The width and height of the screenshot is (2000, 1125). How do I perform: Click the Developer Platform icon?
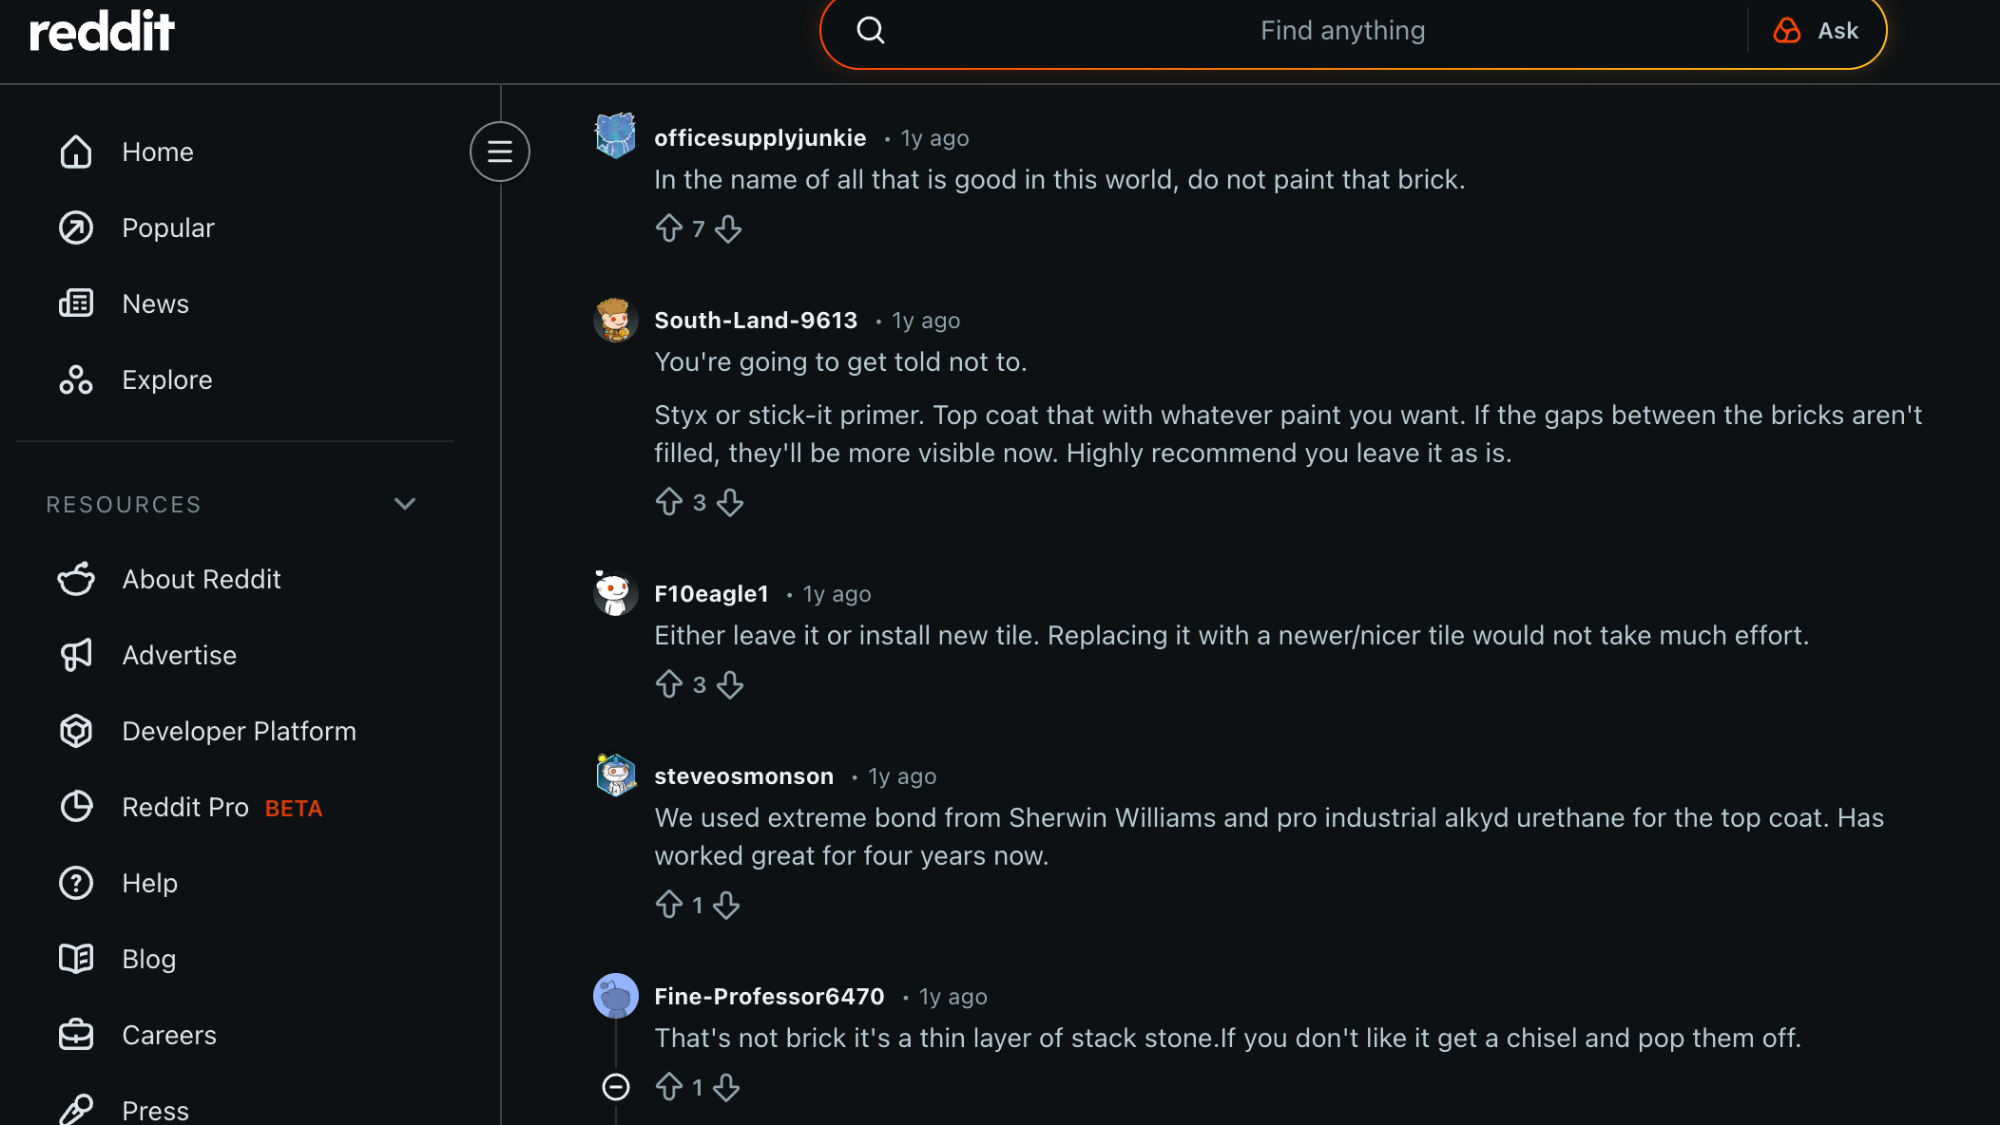pyautogui.click(x=76, y=732)
